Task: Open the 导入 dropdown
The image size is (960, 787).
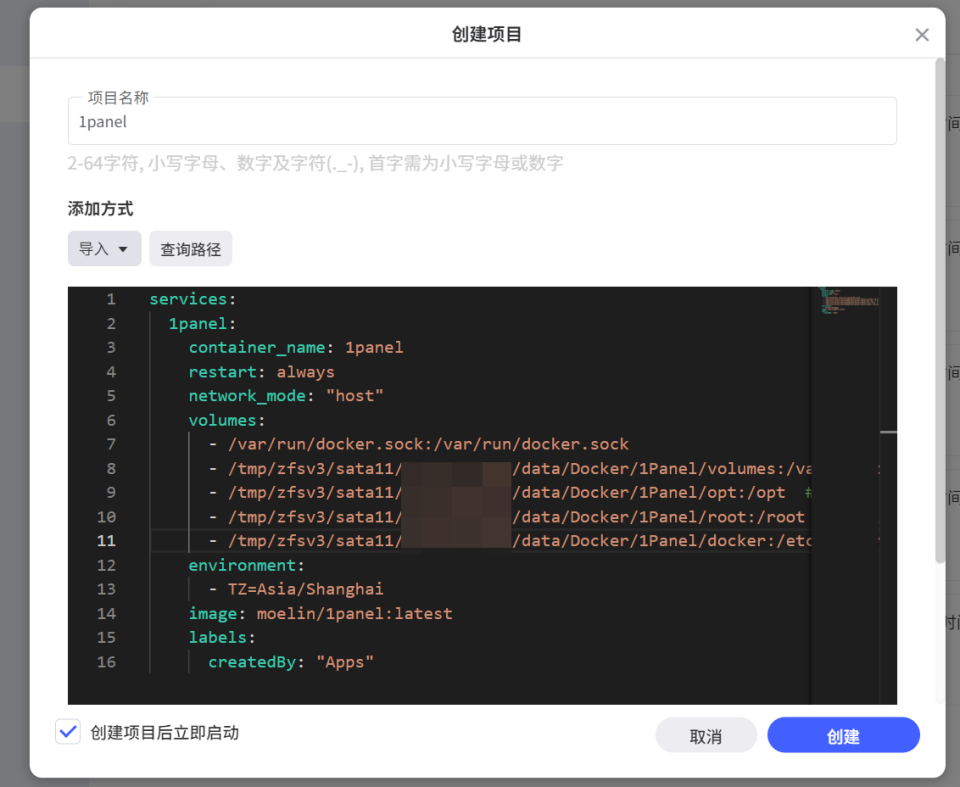Action: click(104, 249)
